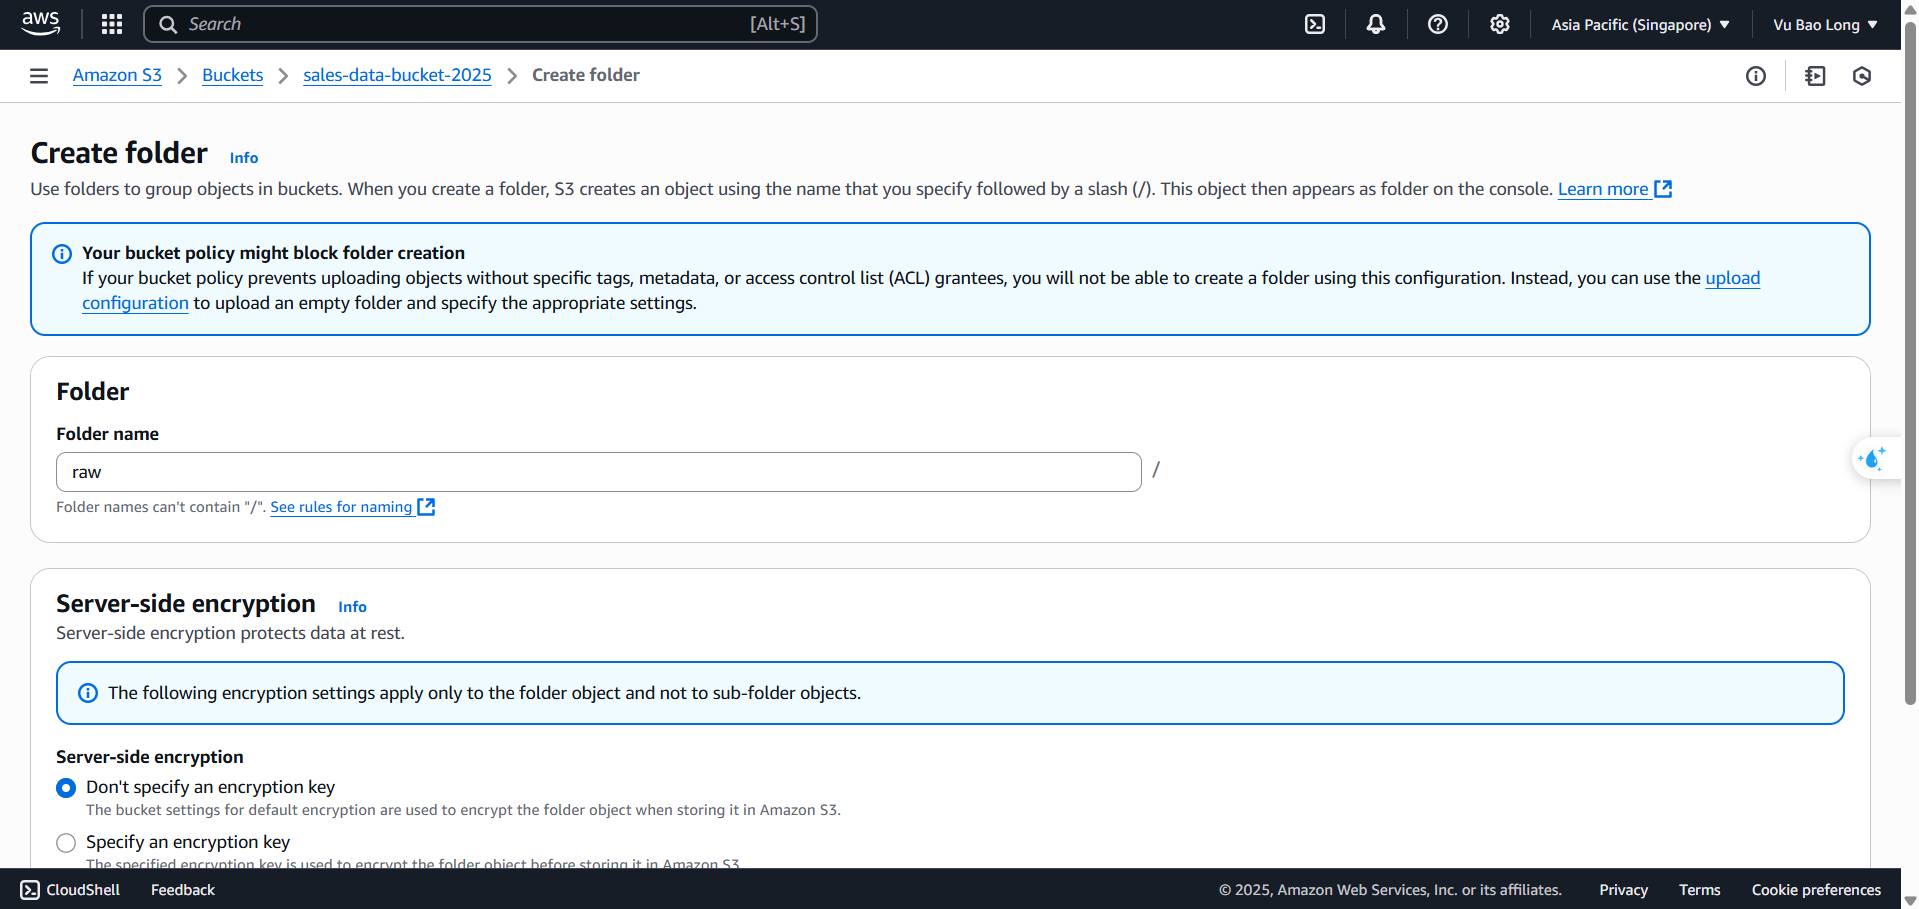
Task: Open See rules for naming link
Action: 341,507
